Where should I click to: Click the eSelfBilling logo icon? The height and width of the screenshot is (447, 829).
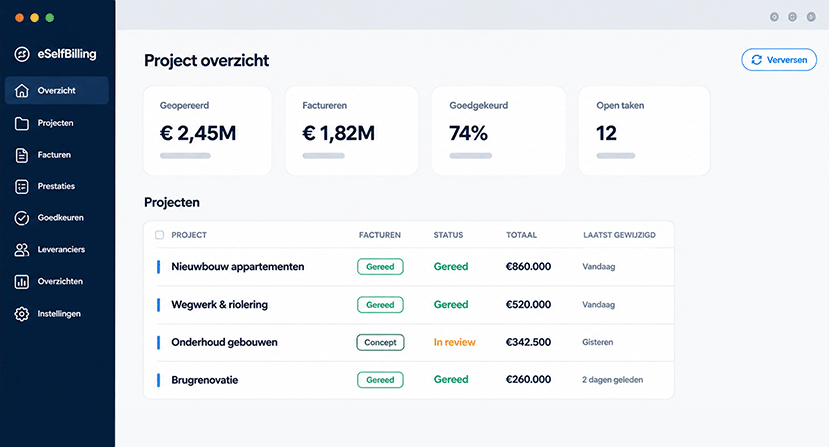click(22, 54)
